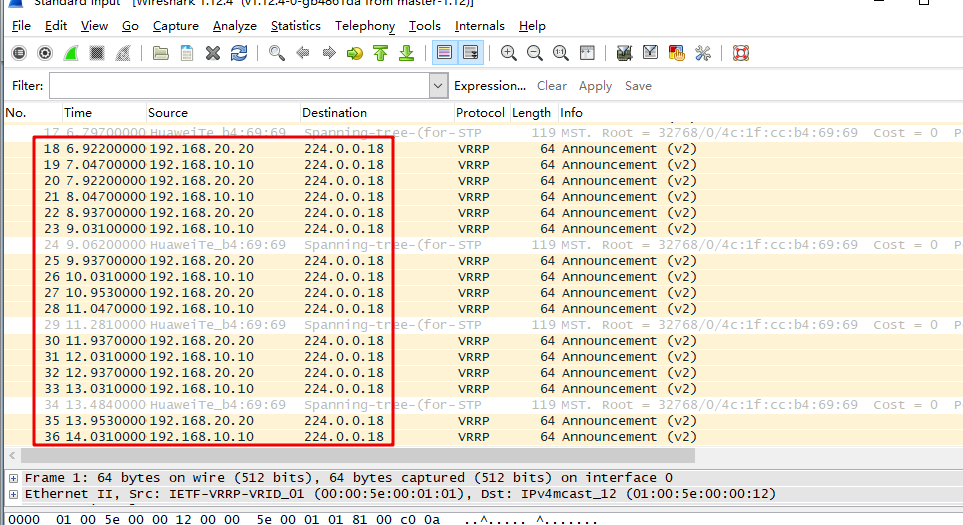Image resolution: width=963 pixels, height=525 pixels.
Task: Open the File menu
Action: [21, 26]
